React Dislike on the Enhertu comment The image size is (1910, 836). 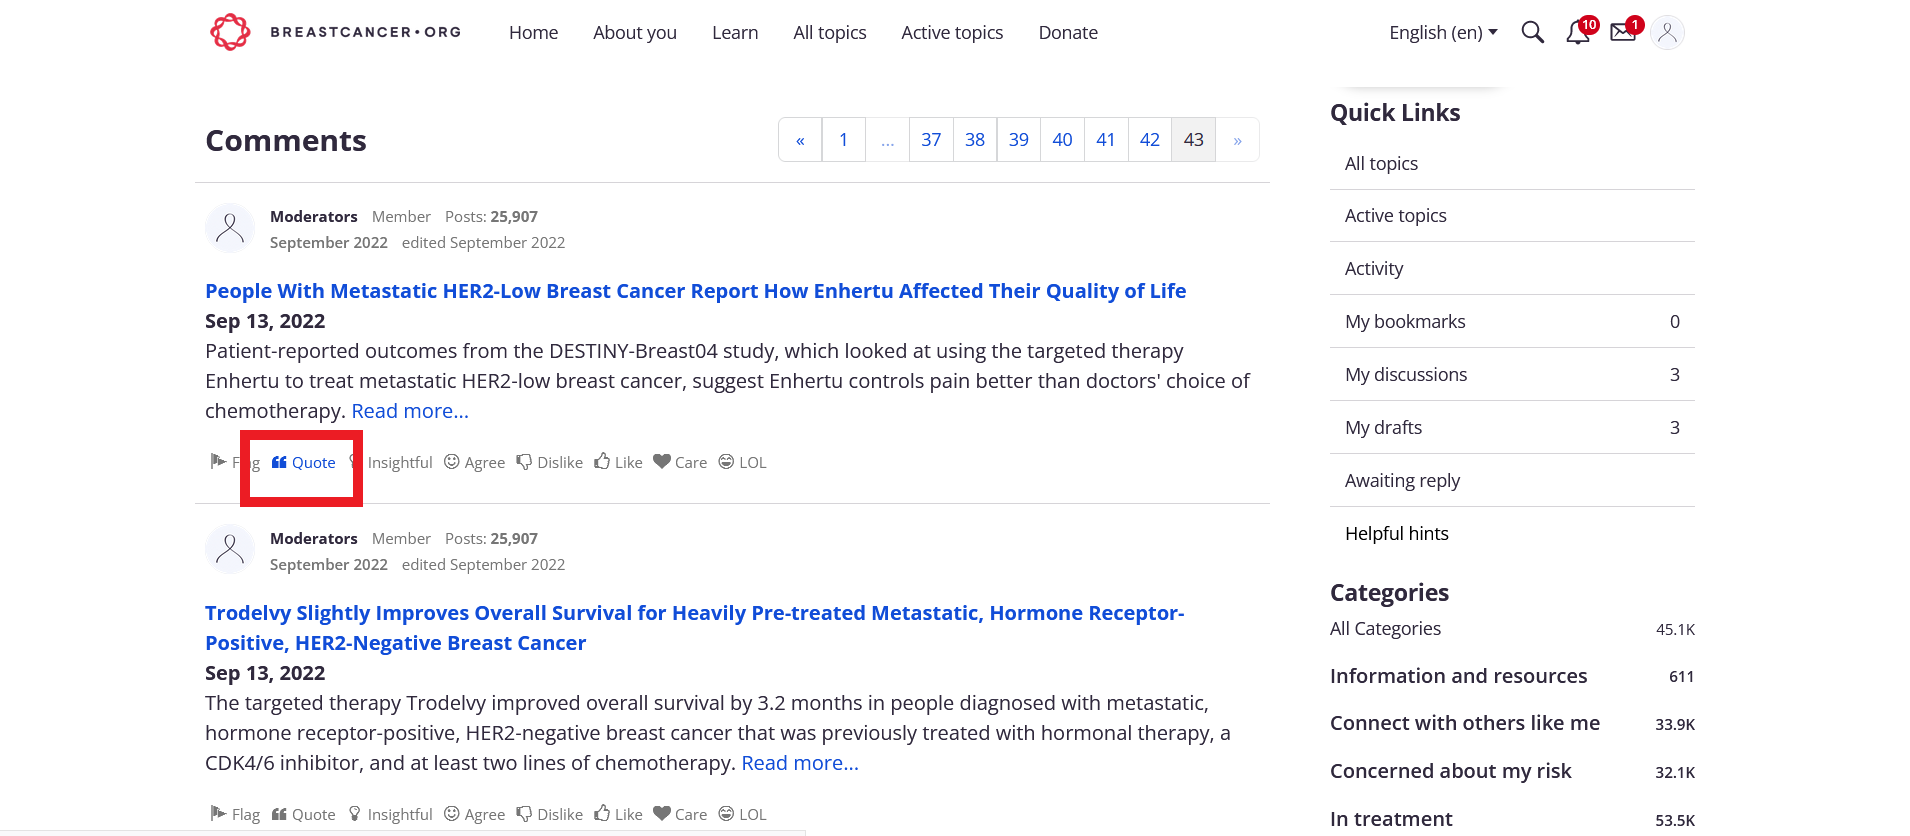[549, 462]
